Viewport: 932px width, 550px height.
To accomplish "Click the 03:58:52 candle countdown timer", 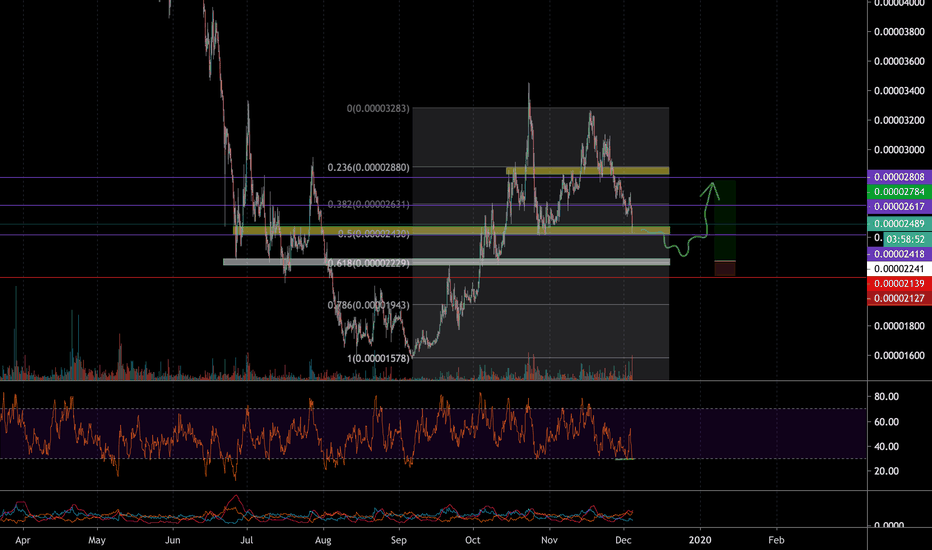I will pyautogui.click(x=905, y=239).
